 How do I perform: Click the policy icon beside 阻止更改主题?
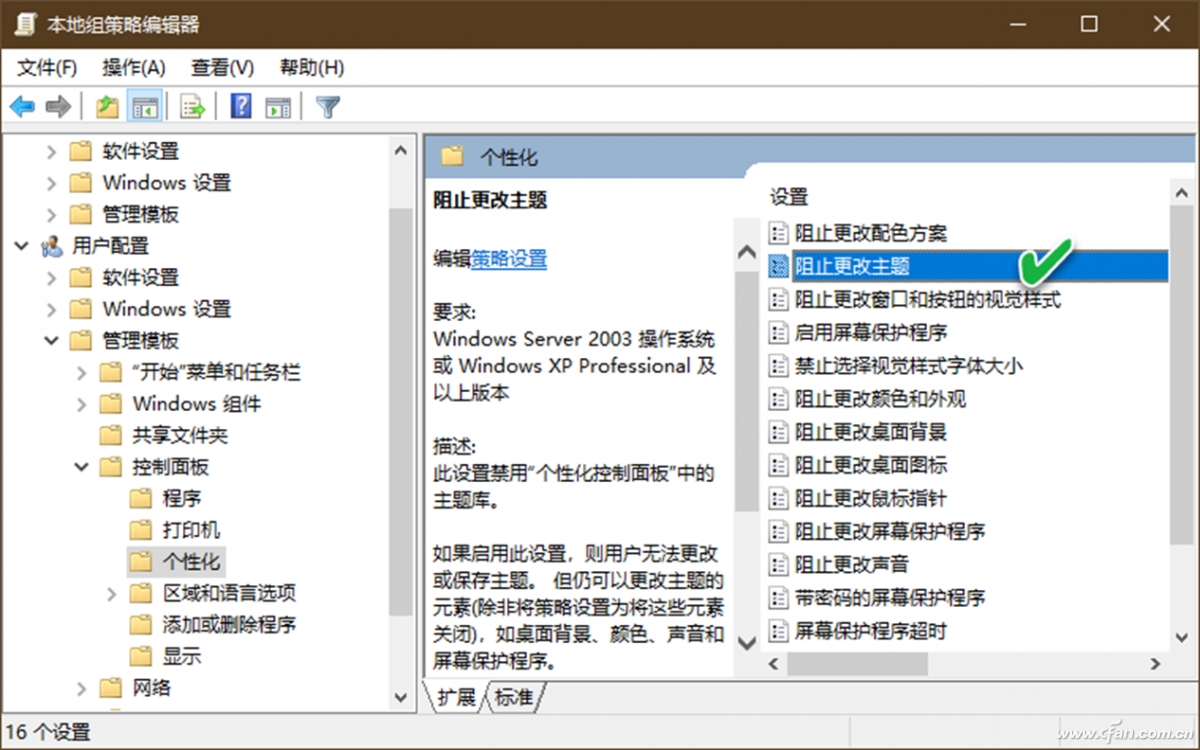pyautogui.click(x=779, y=266)
